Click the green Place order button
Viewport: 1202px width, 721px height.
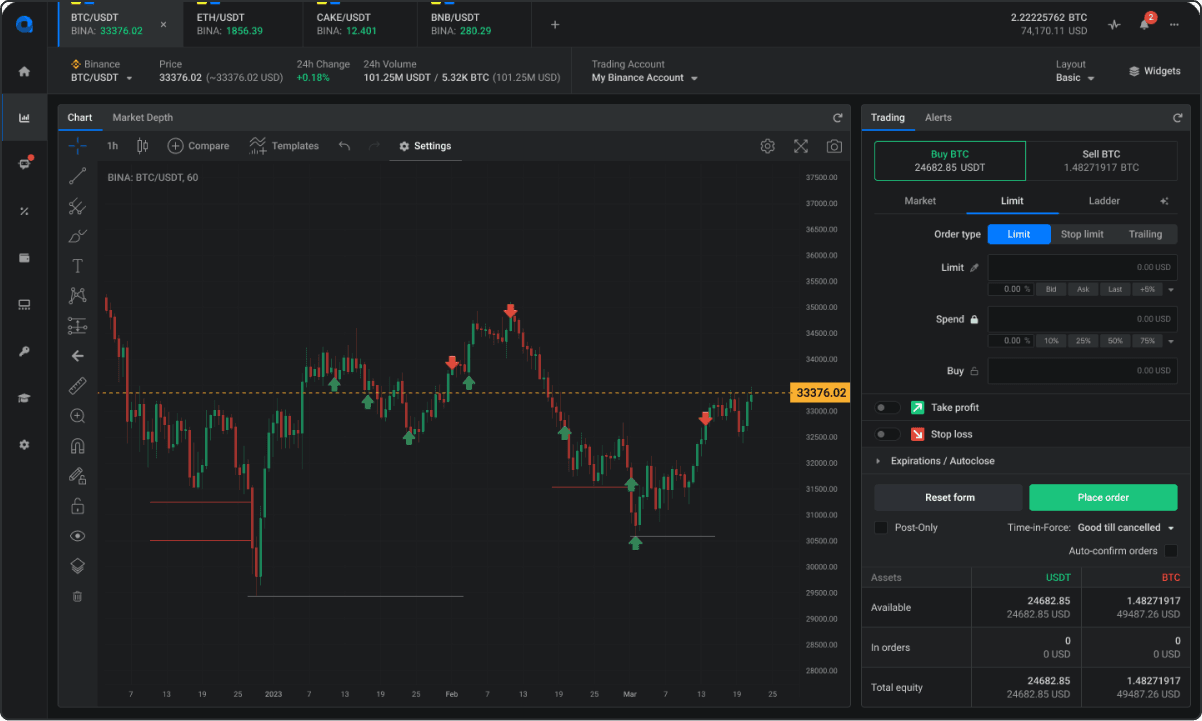(1103, 497)
